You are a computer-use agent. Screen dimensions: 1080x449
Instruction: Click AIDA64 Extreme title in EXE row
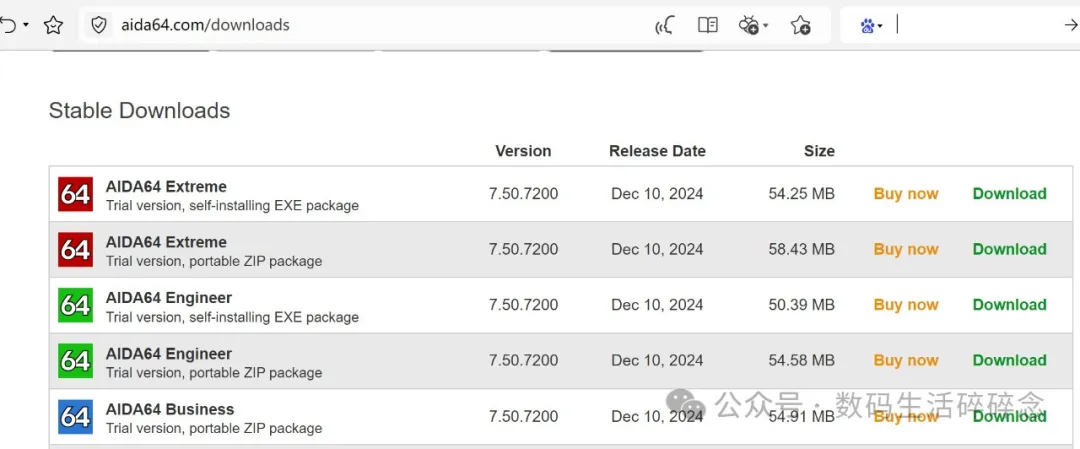click(x=166, y=187)
